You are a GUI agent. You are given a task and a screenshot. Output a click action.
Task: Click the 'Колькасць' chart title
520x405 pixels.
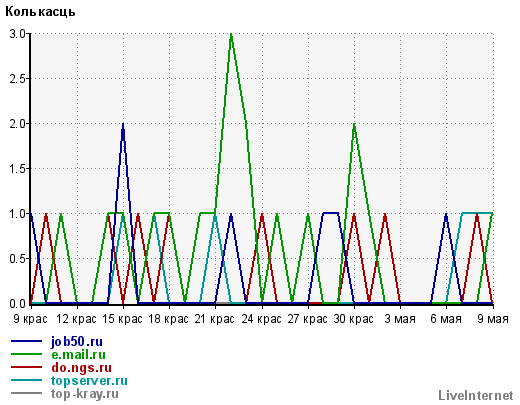pos(40,12)
